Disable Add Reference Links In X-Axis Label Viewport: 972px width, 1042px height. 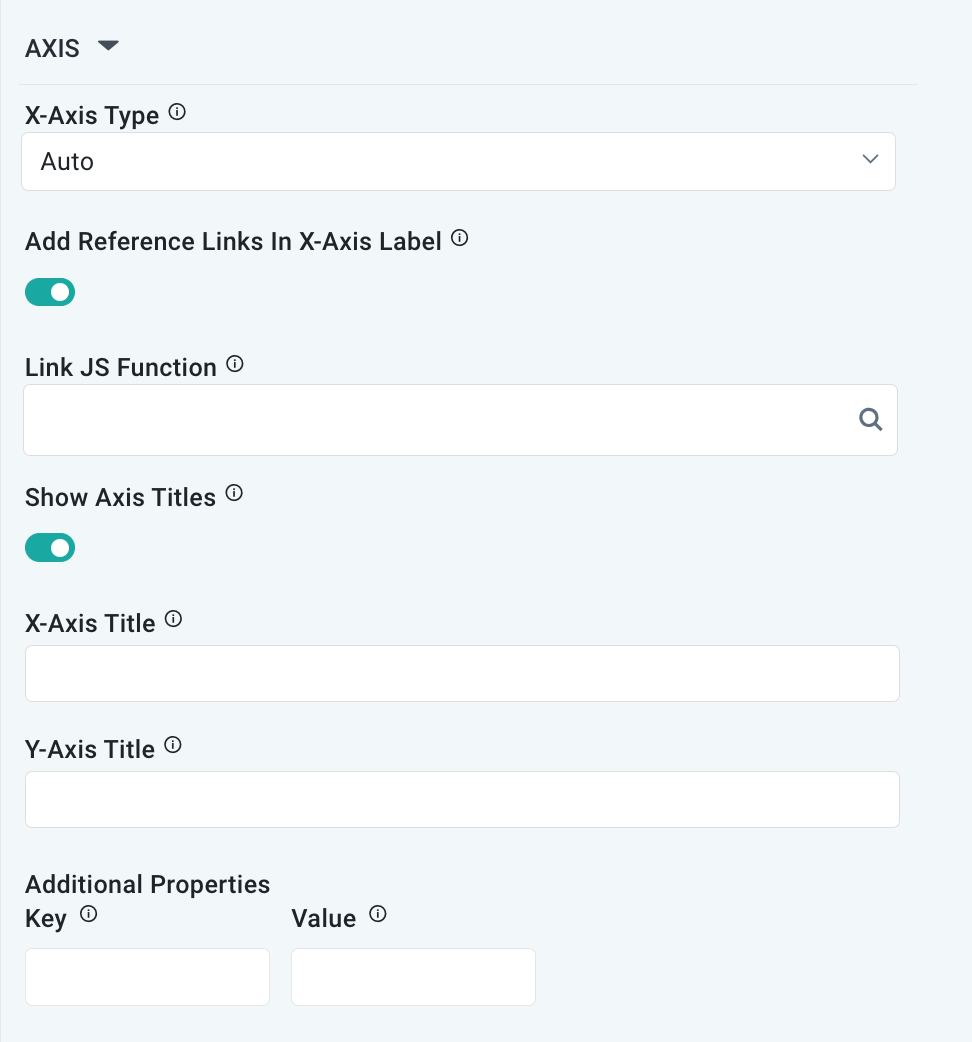(50, 292)
